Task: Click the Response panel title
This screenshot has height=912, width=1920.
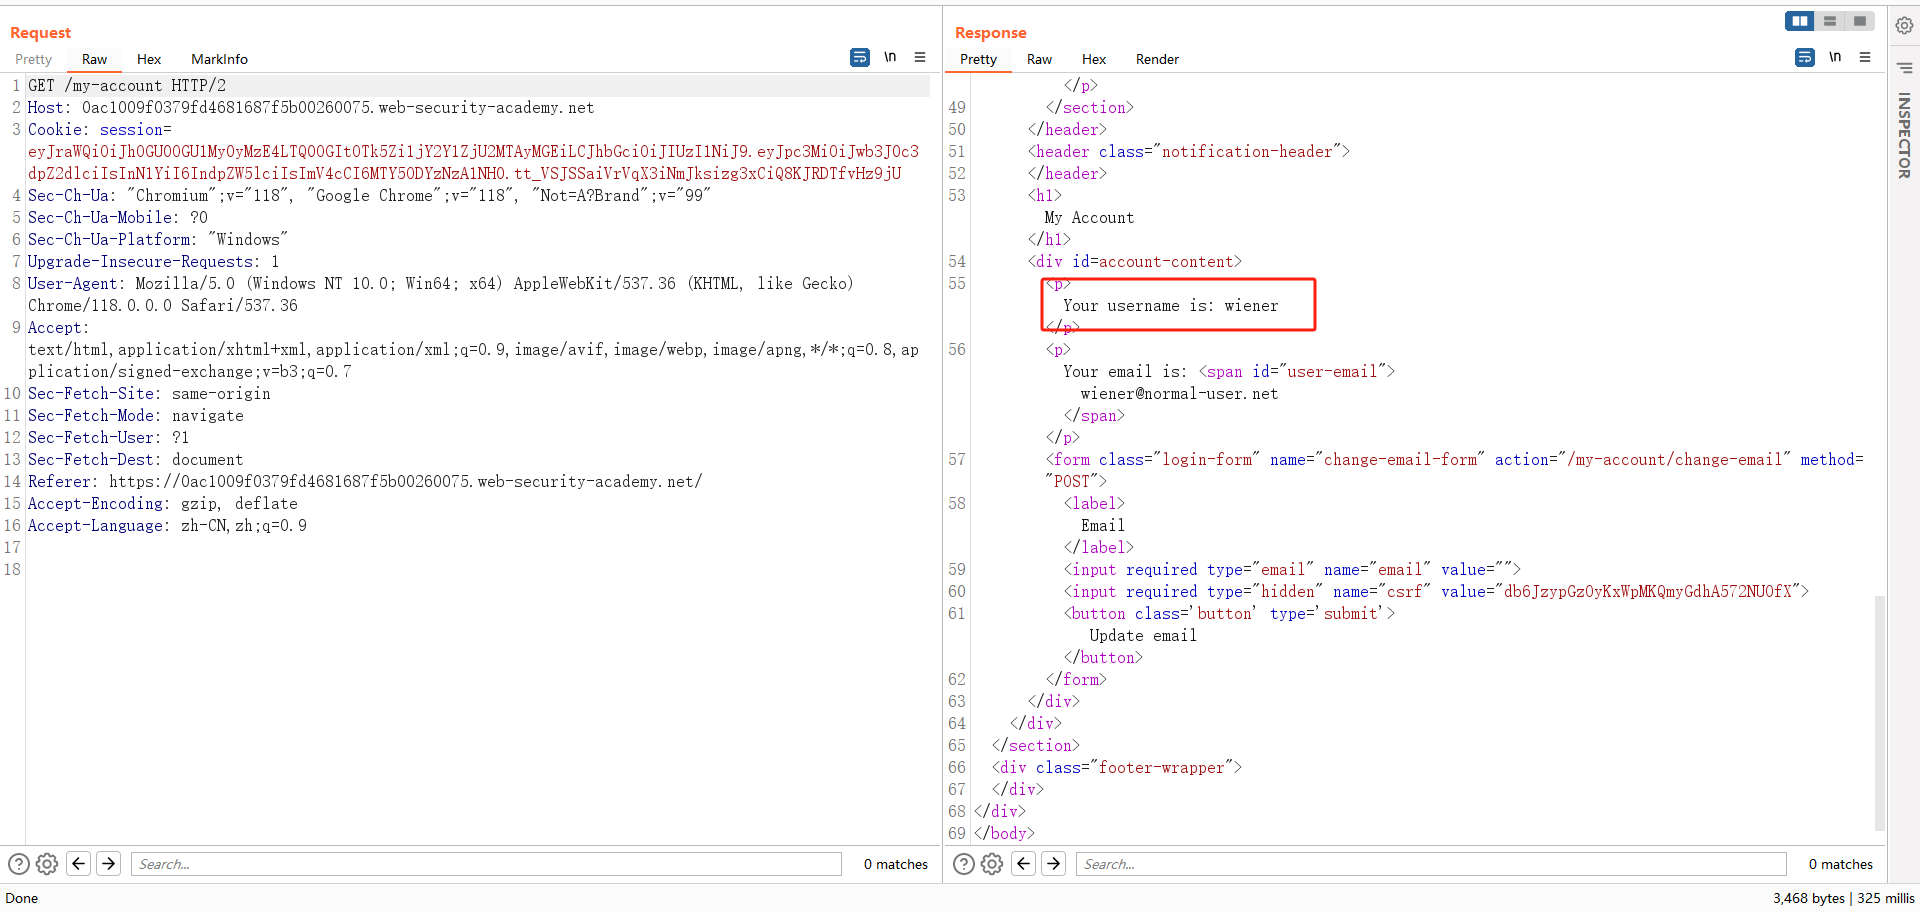Action: [x=991, y=33]
